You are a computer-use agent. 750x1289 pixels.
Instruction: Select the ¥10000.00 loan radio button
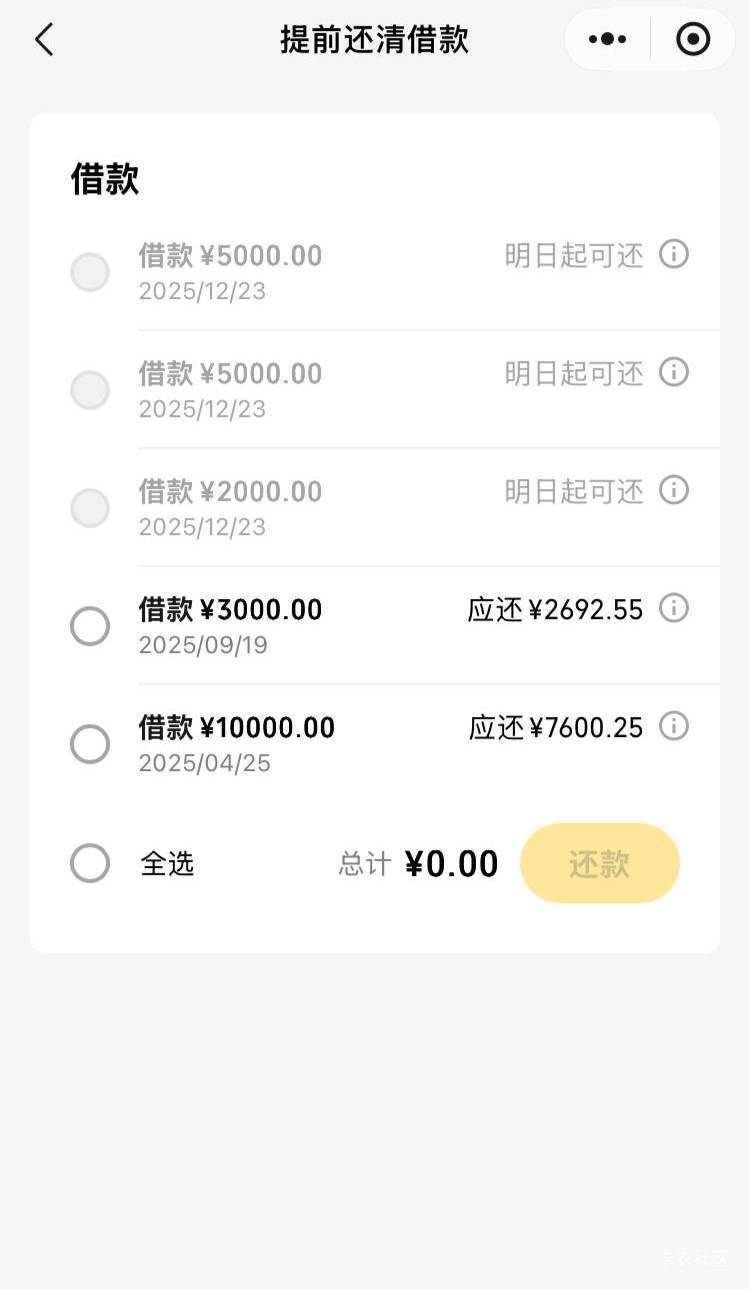point(90,745)
